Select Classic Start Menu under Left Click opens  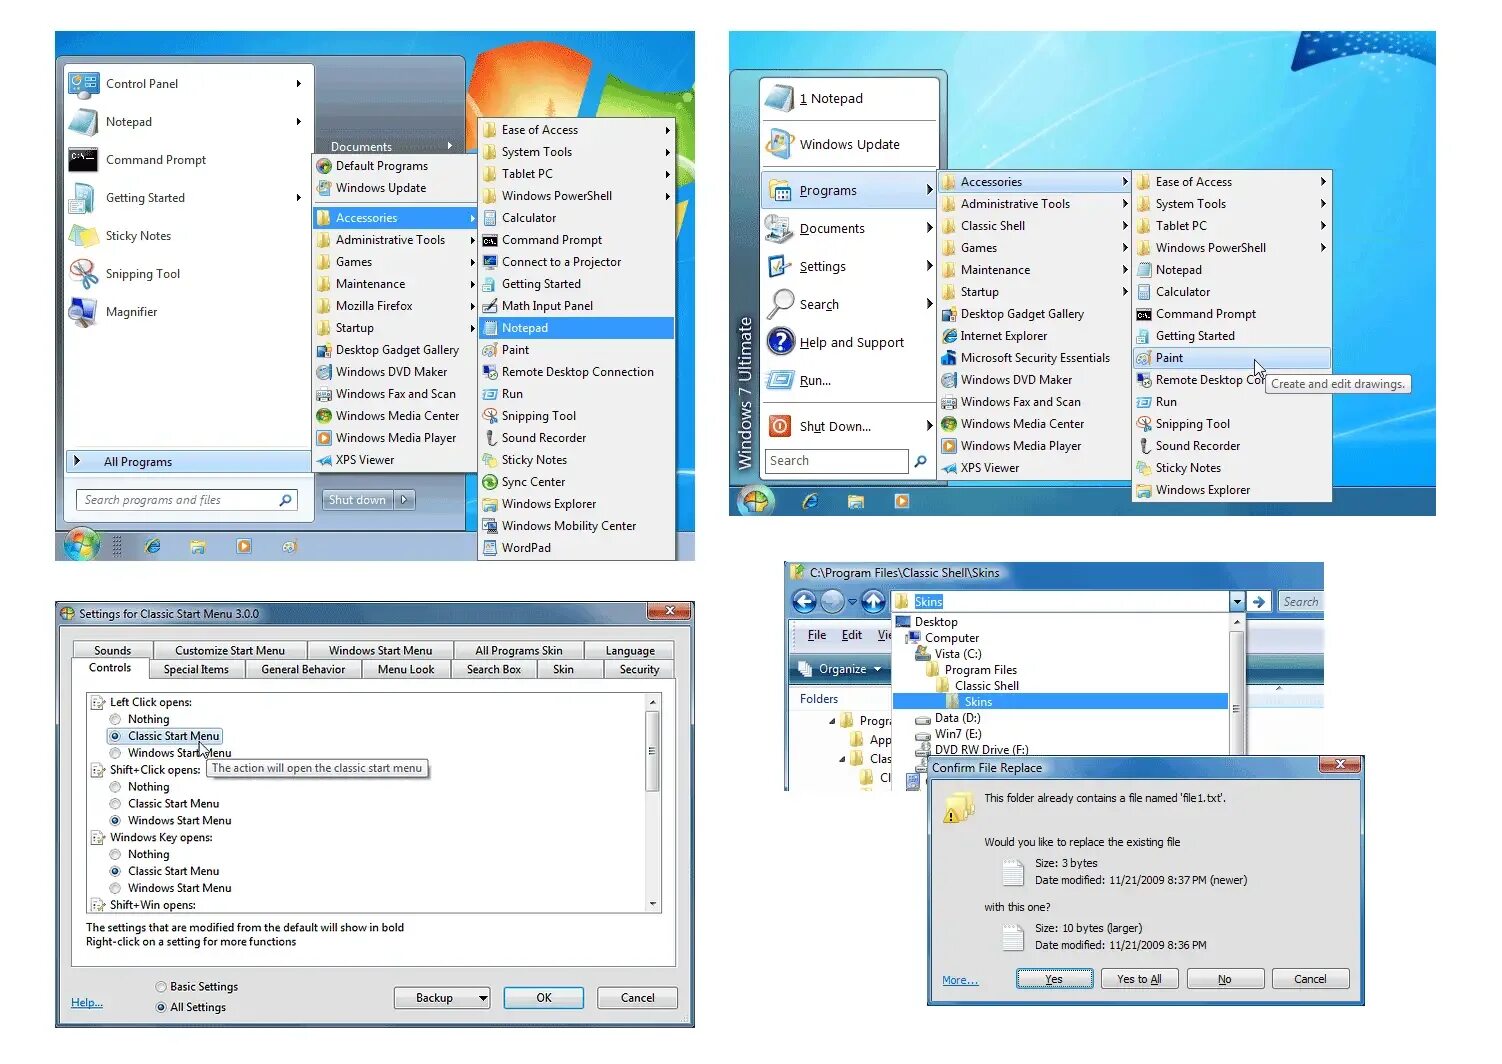coord(116,736)
